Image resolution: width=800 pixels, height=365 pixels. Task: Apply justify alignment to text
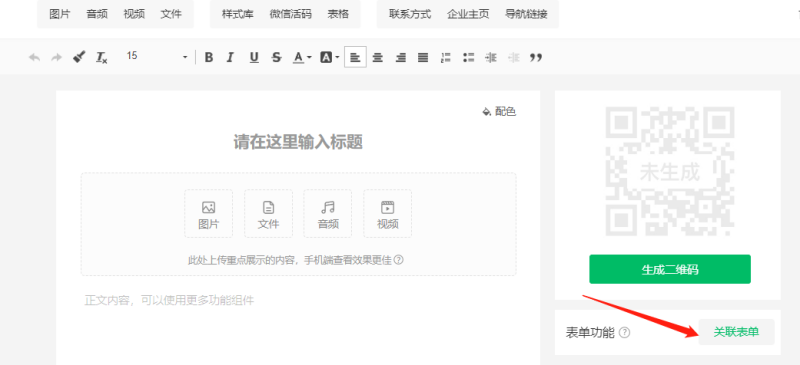[x=423, y=57]
